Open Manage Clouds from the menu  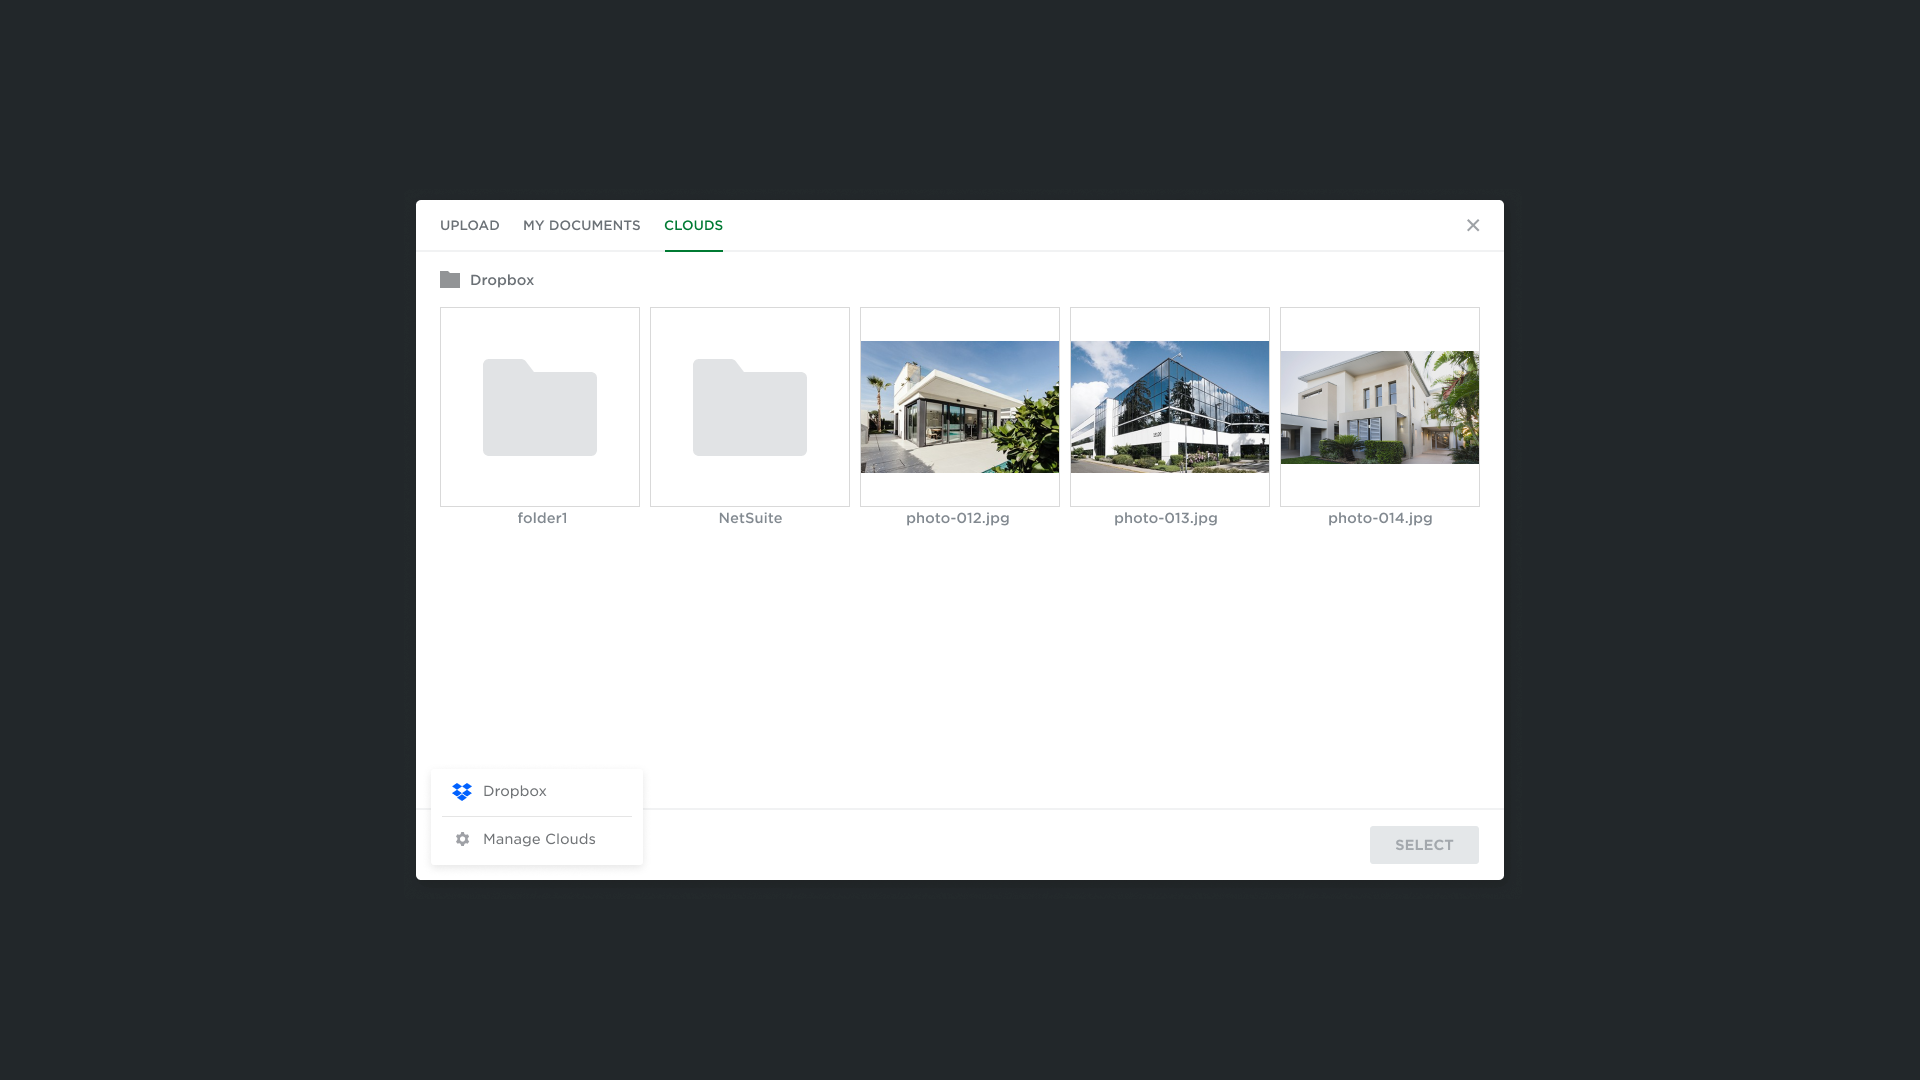click(537, 840)
